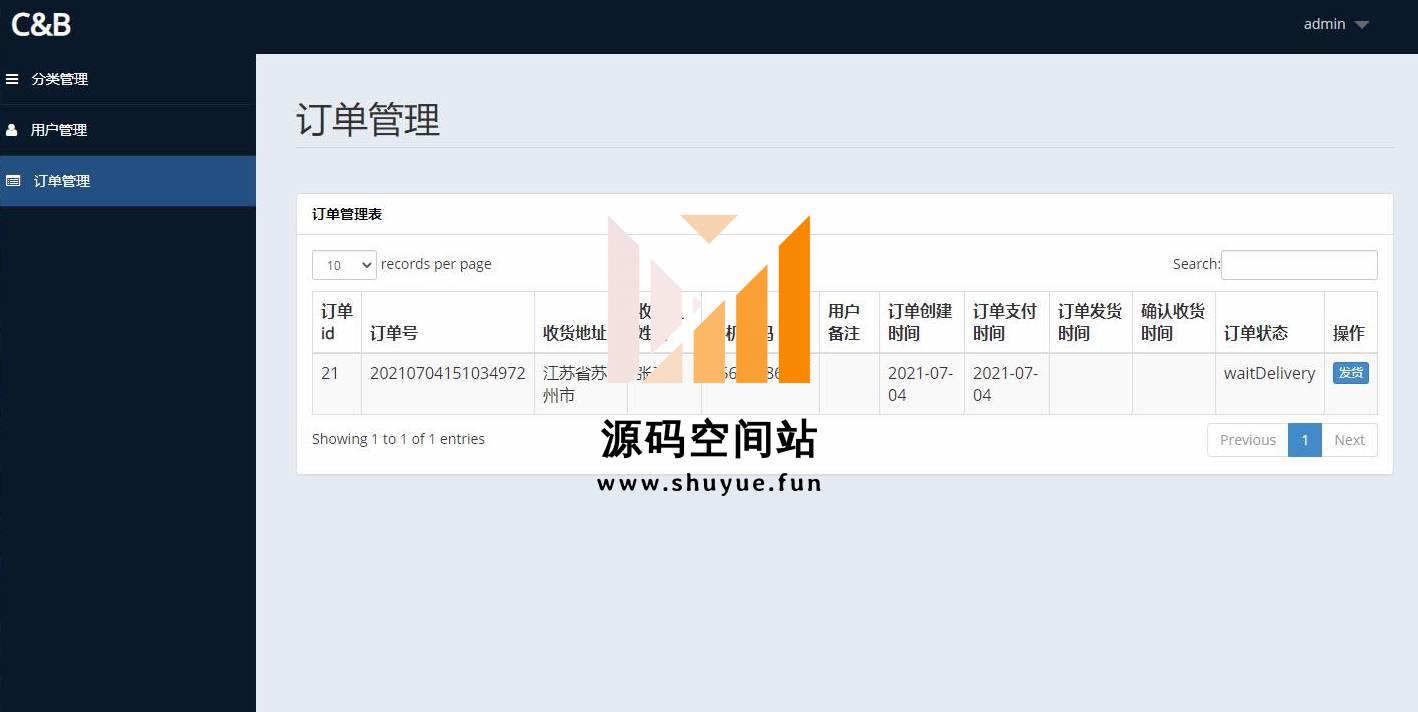The height and width of the screenshot is (712, 1418).
Task: Open 分类管理 in the sidebar
Action: (x=128, y=79)
